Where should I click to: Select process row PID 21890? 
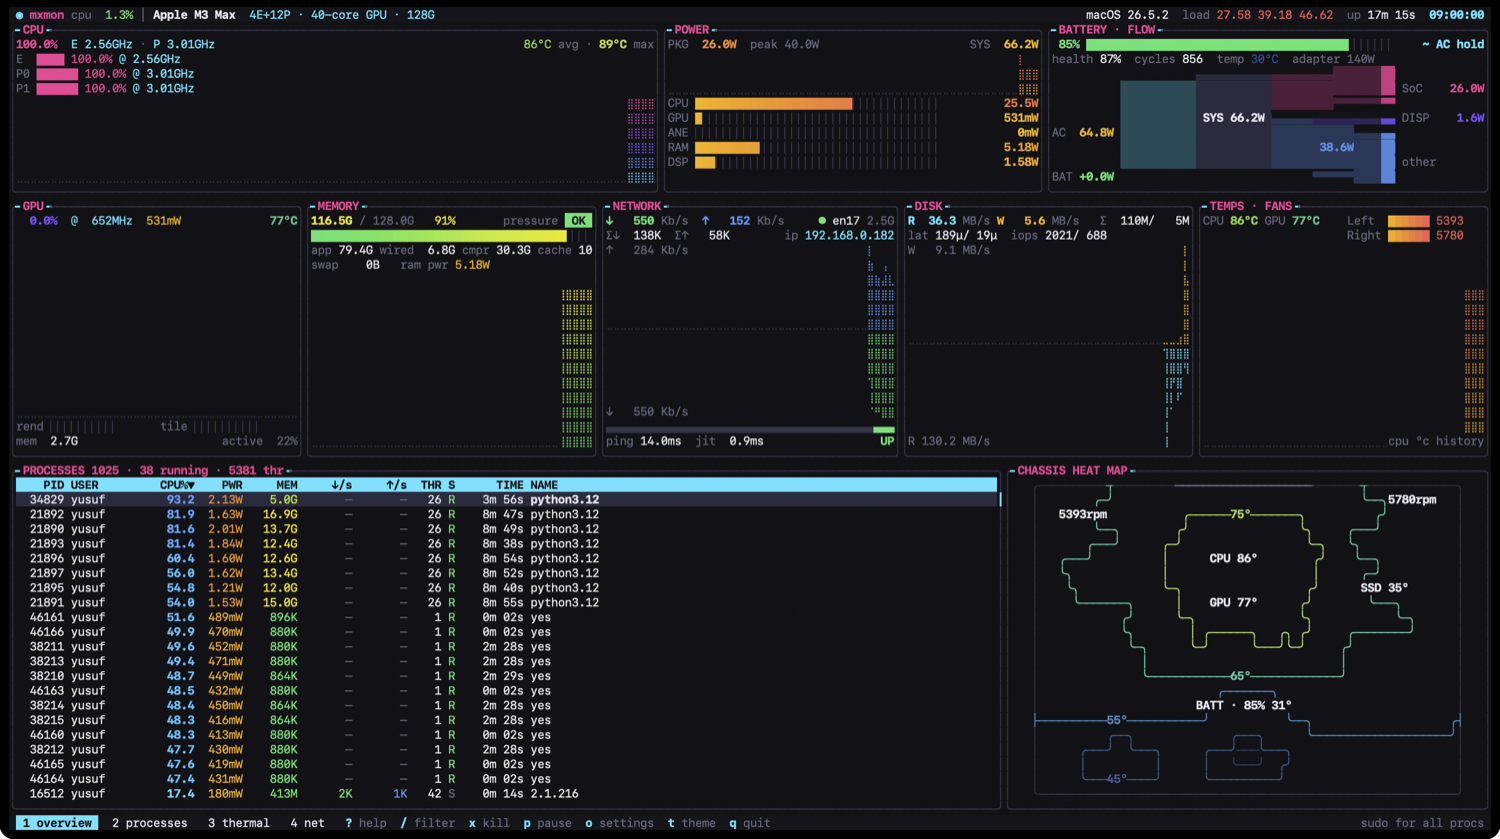pyautogui.click(x=506, y=529)
